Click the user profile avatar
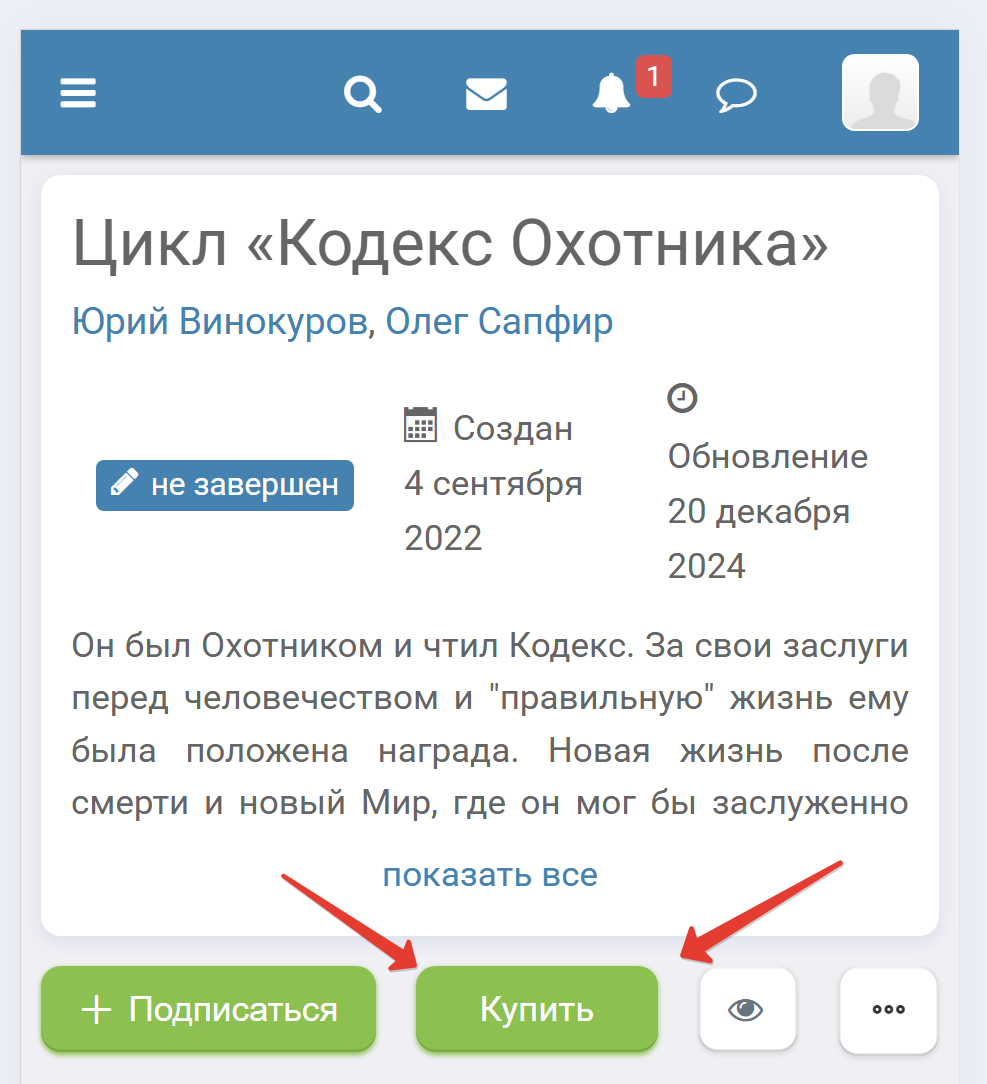This screenshot has height=1084, width=987. [880, 93]
